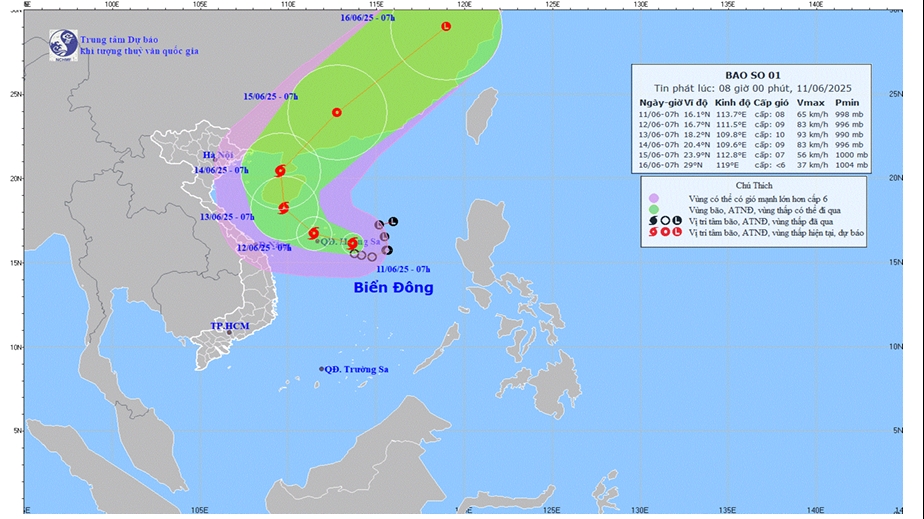Image resolution: width=924 pixels, height=519 pixels.
Task: Click the forecast storm marker for 14/06
Action: coord(280,171)
